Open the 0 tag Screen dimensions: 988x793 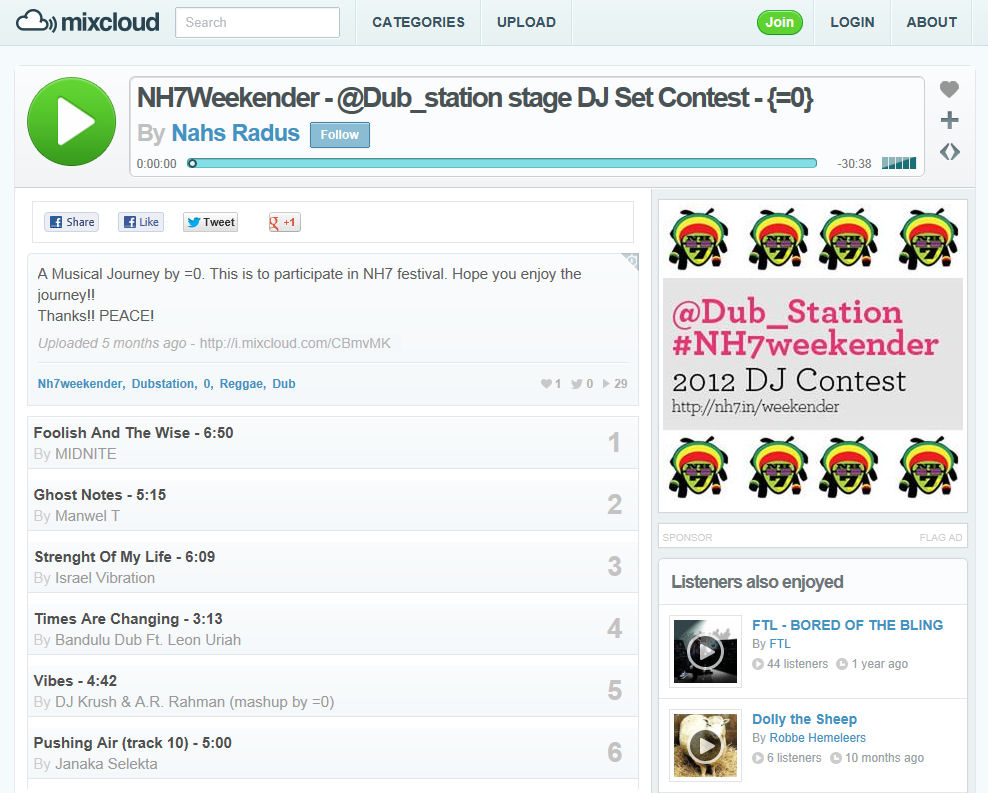coord(207,384)
